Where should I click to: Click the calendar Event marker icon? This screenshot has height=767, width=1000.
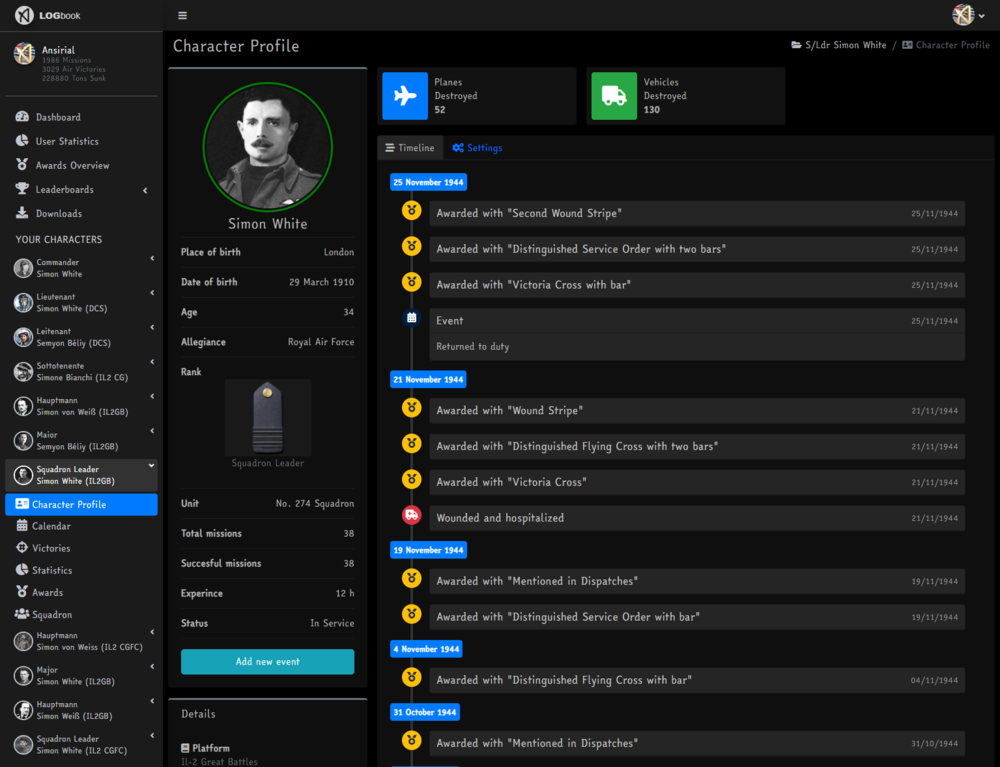coord(412,318)
